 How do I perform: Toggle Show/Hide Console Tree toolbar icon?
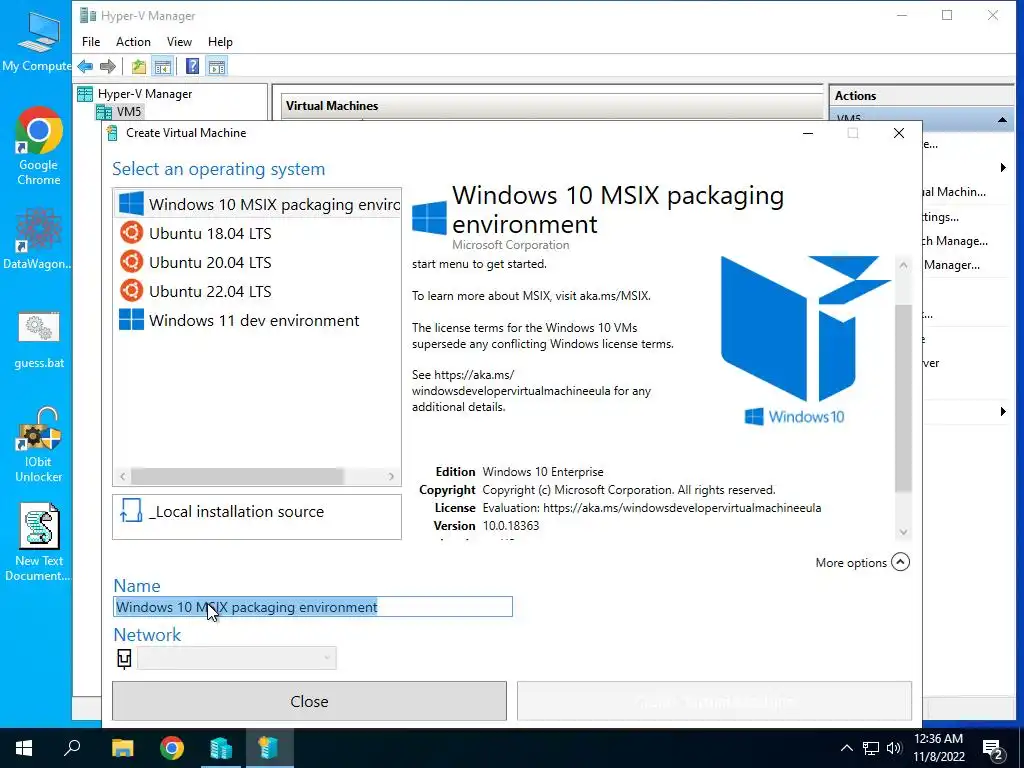pos(163,66)
